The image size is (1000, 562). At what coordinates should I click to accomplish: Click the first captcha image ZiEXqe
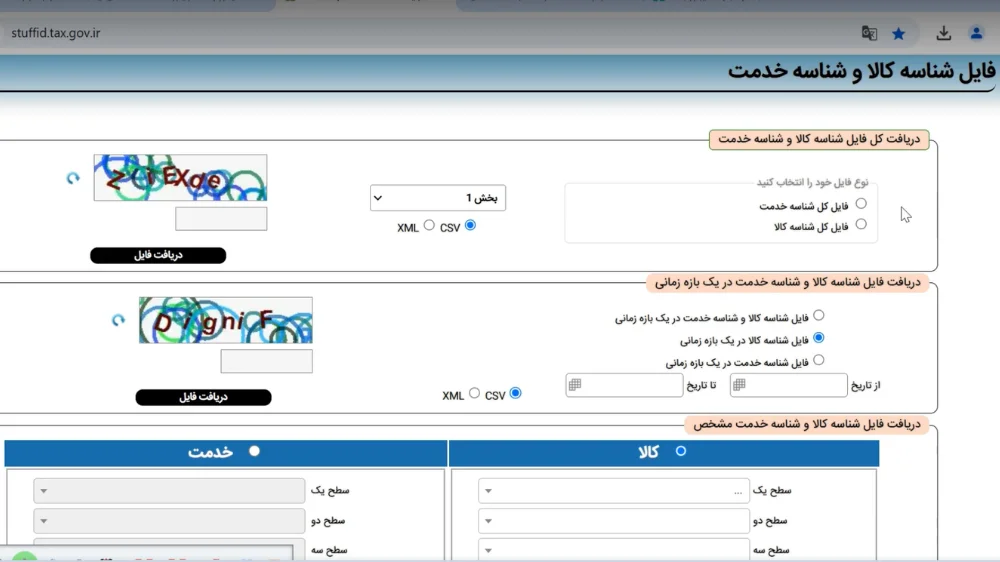click(x=180, y=177)
